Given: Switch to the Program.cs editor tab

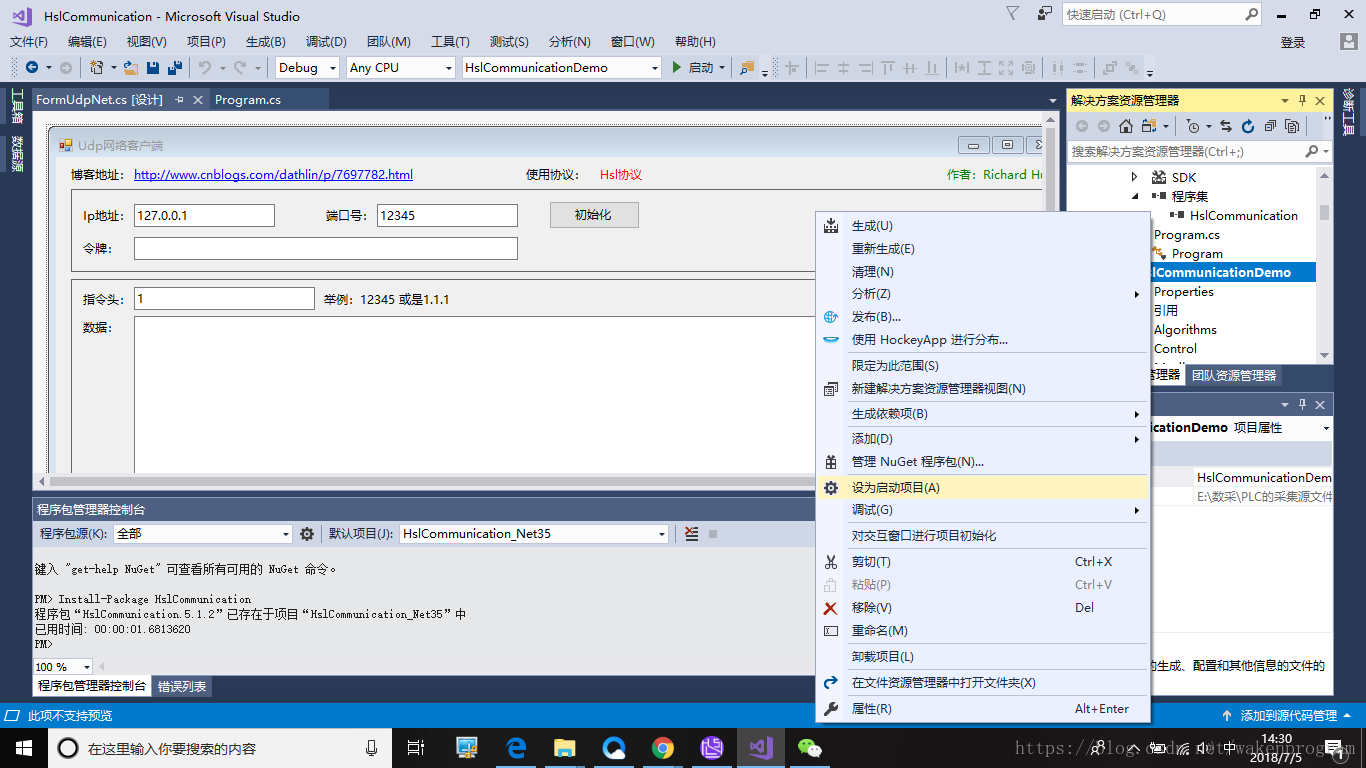Looking at the screenshot, I should click(248, 99).
